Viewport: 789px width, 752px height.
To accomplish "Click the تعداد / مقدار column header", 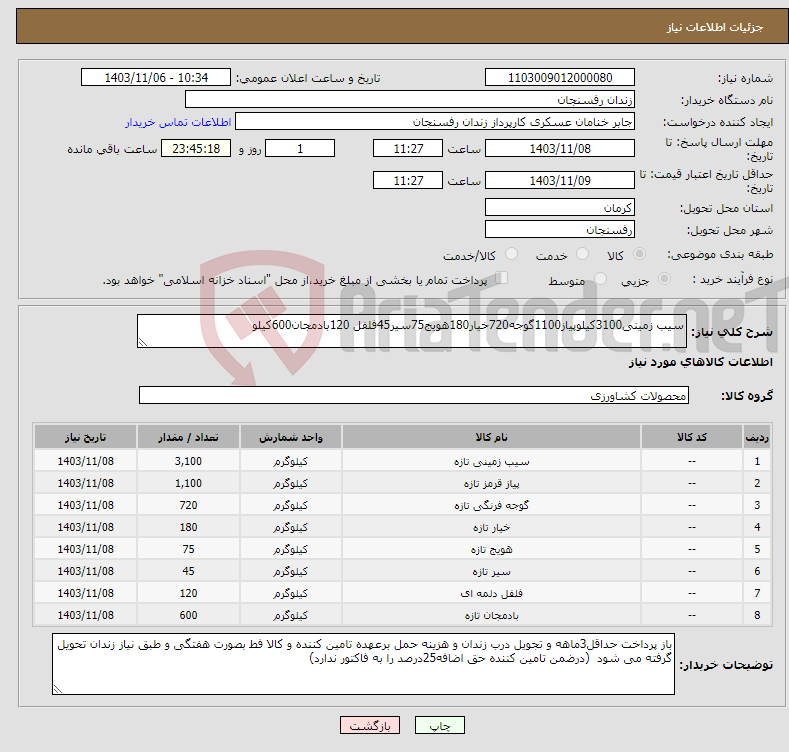I will click(x=188, y=437).
